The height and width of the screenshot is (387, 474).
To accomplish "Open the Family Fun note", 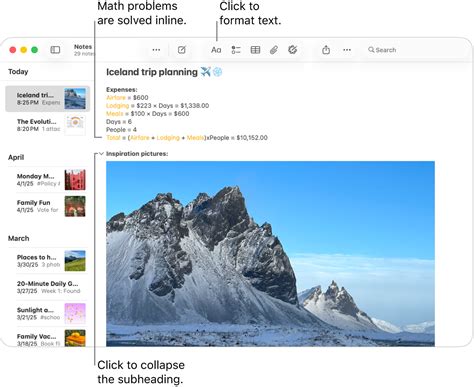I will [x=47, y=206].
